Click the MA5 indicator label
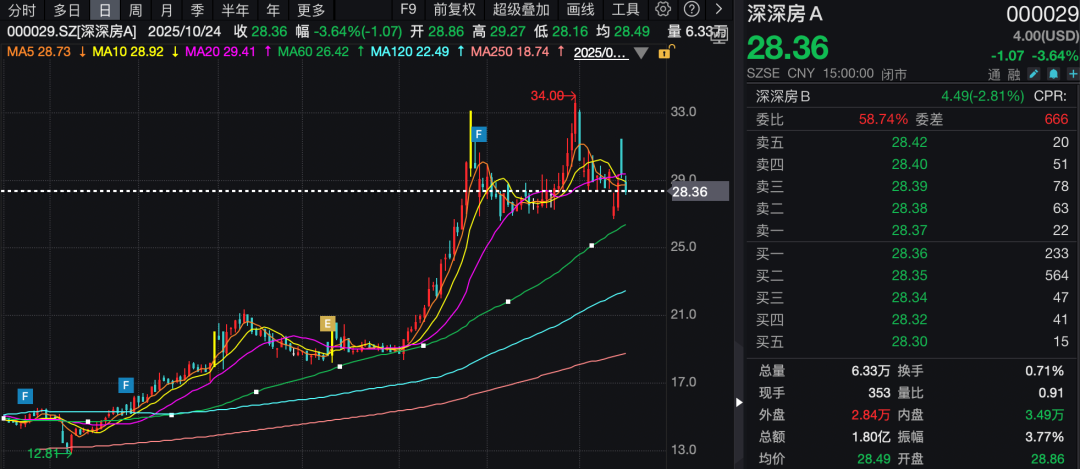This screenshot has height=469, width=1080. (38, 51)
